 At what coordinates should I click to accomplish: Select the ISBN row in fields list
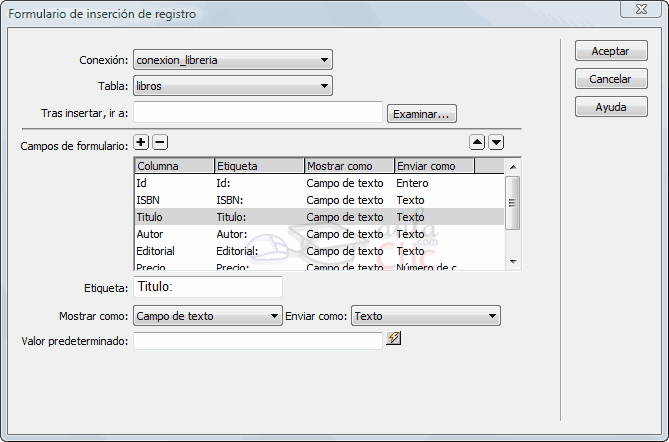(319, 200)
